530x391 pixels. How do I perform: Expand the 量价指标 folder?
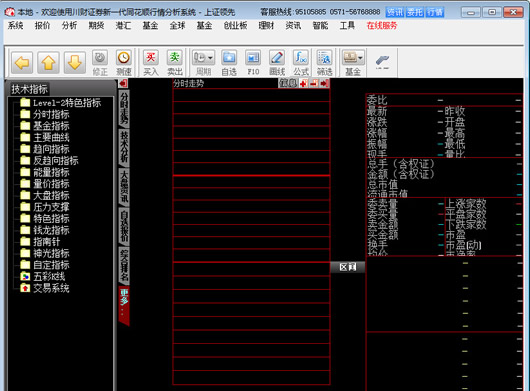(45, 184)
